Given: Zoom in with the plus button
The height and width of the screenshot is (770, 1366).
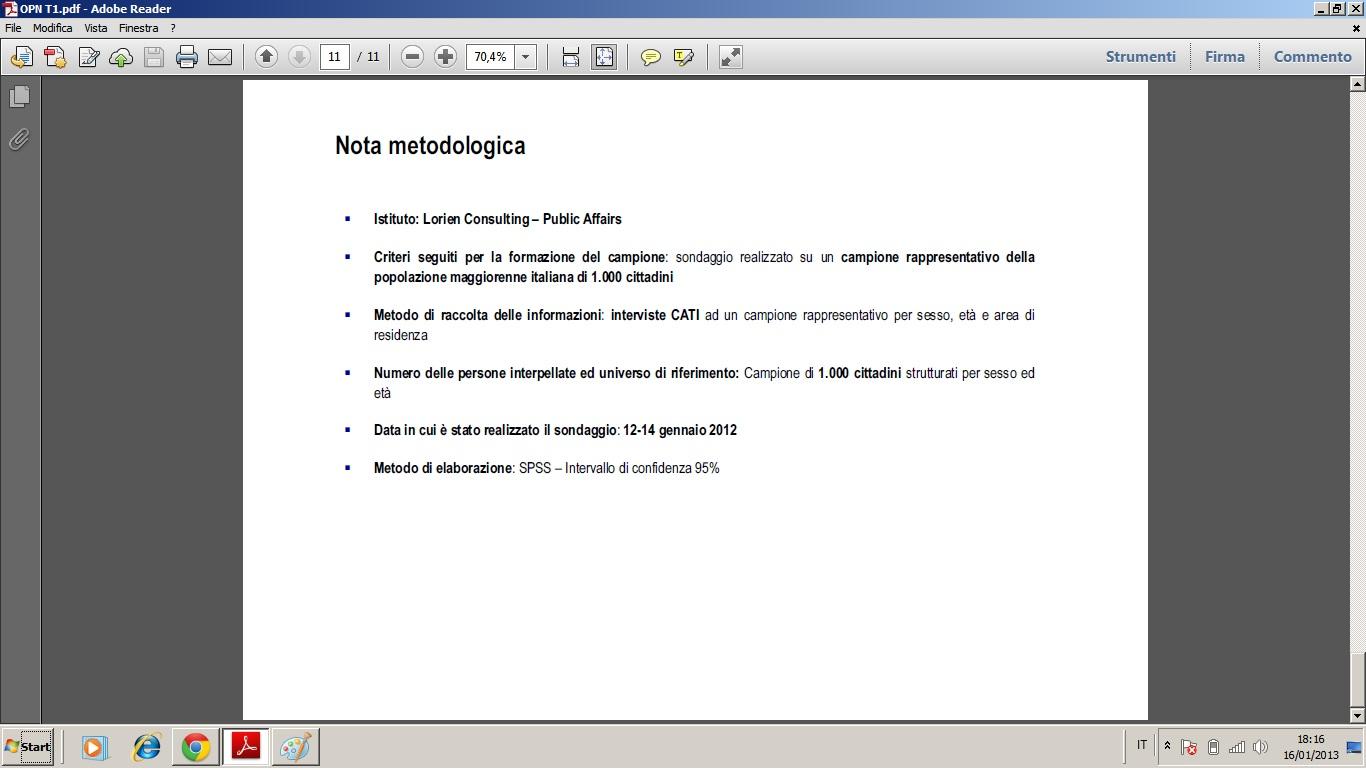Looking at the screenshot, I should 445,57.
